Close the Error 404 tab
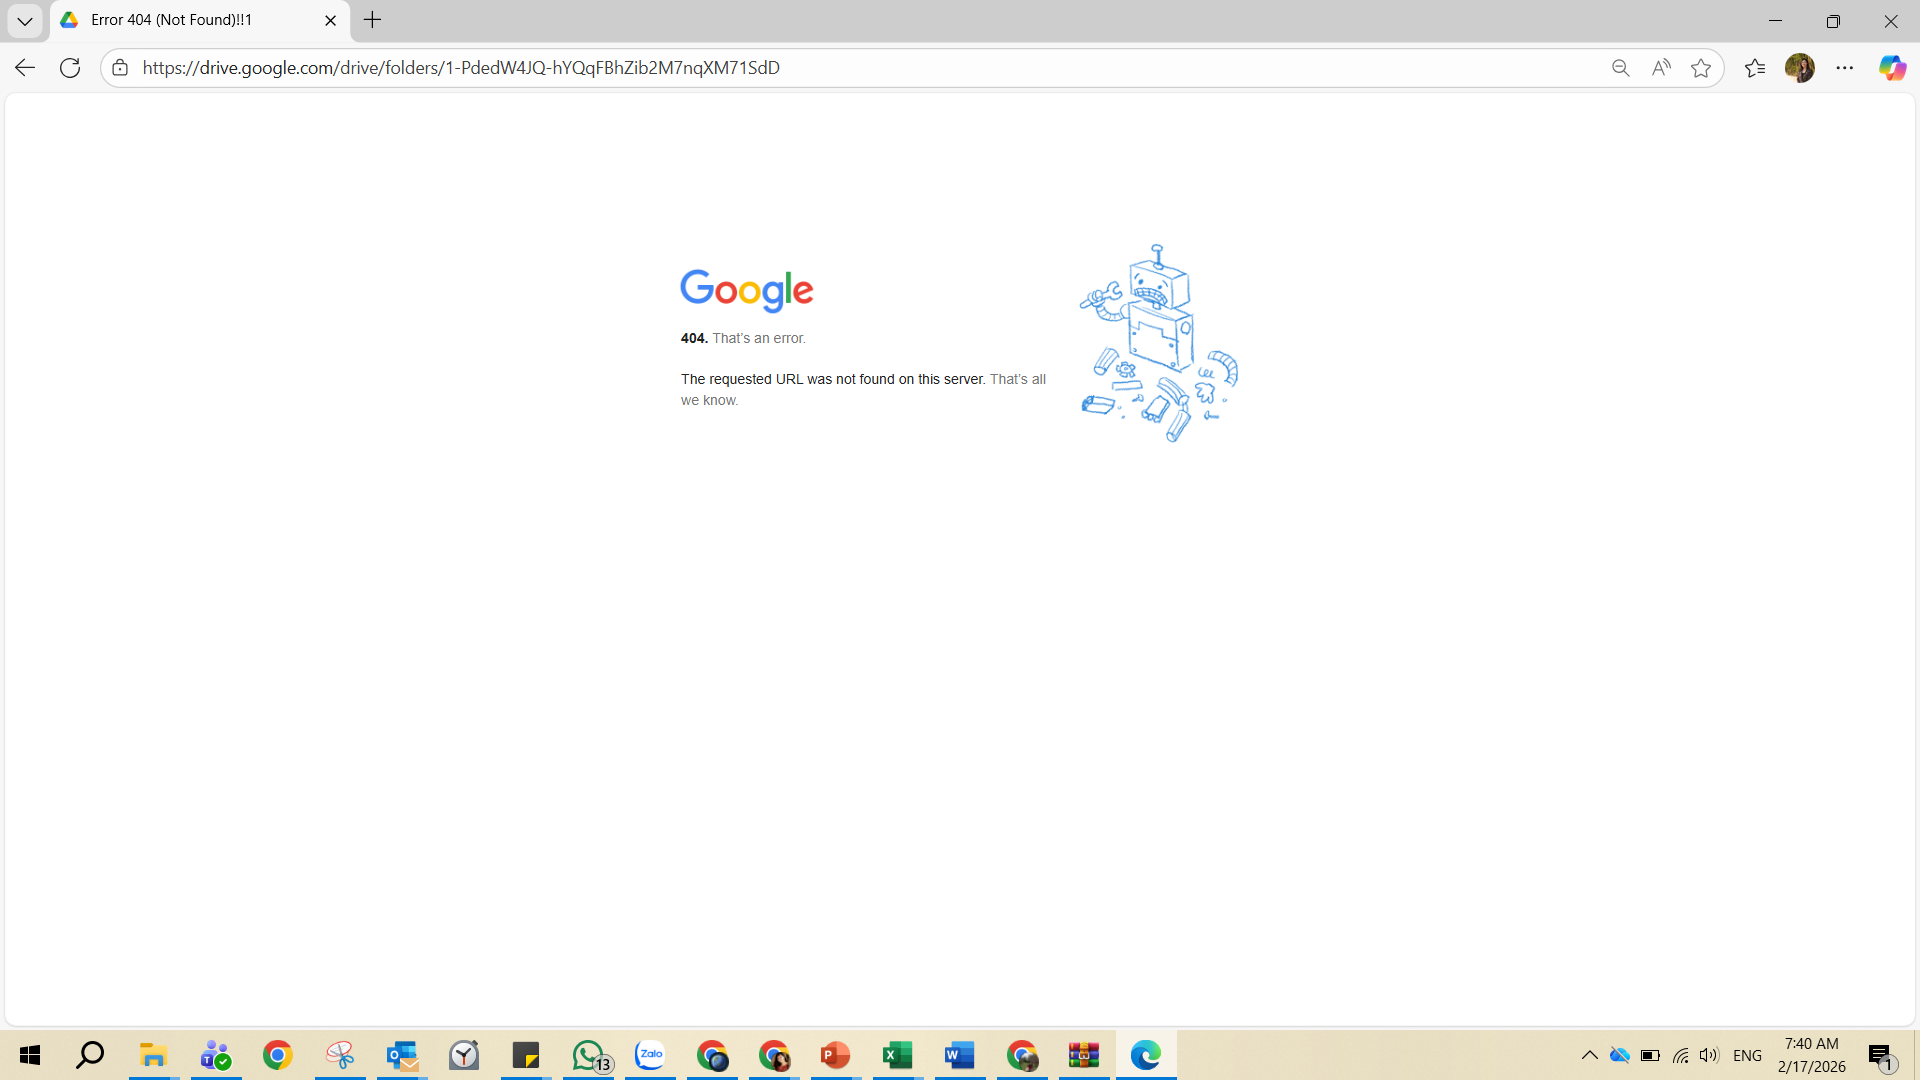This screenshot has width=1920, height=1080. tap(331, 20)
